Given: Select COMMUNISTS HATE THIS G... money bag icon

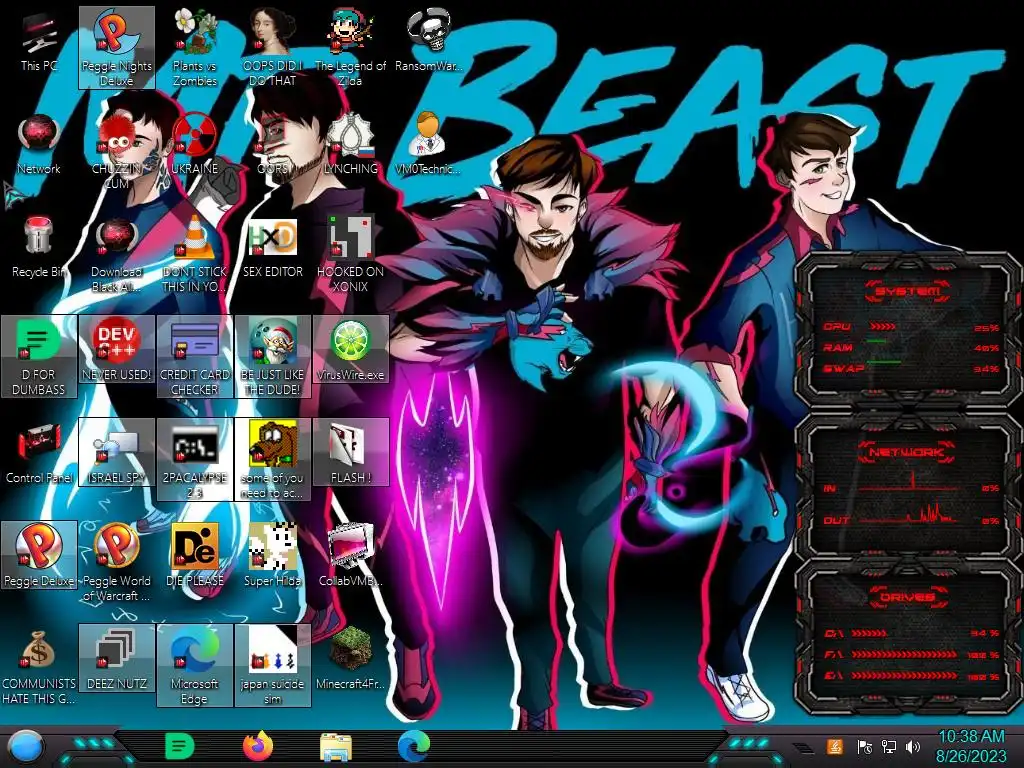Looking at the screenshot, I should pyautogui.click(x=39, y=666).
